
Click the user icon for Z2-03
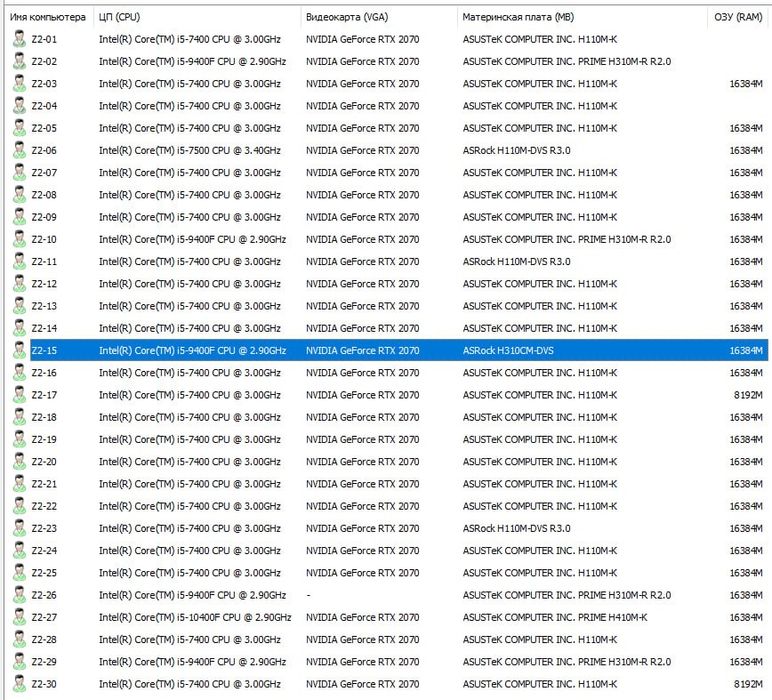pos(19,83)
